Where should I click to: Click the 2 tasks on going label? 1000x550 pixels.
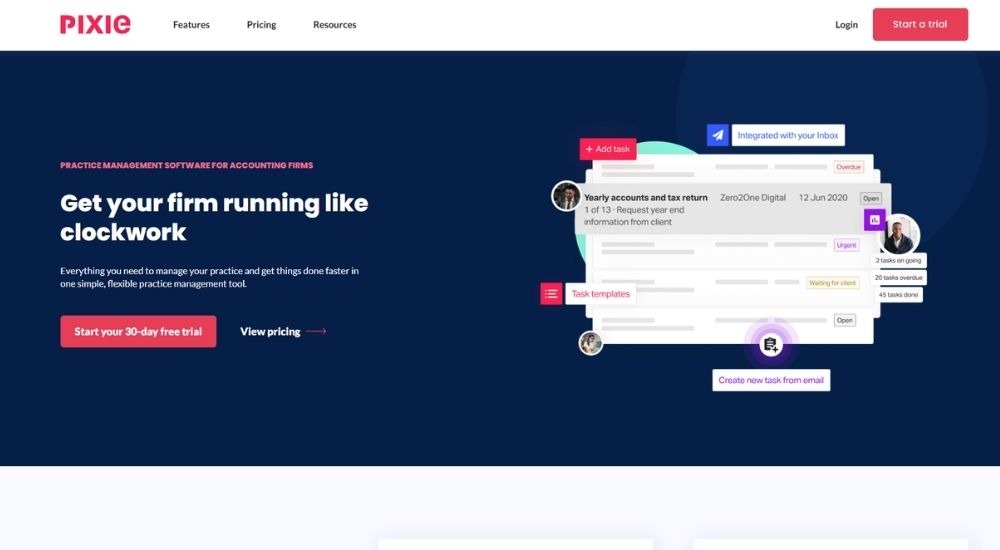pos(898,260)
